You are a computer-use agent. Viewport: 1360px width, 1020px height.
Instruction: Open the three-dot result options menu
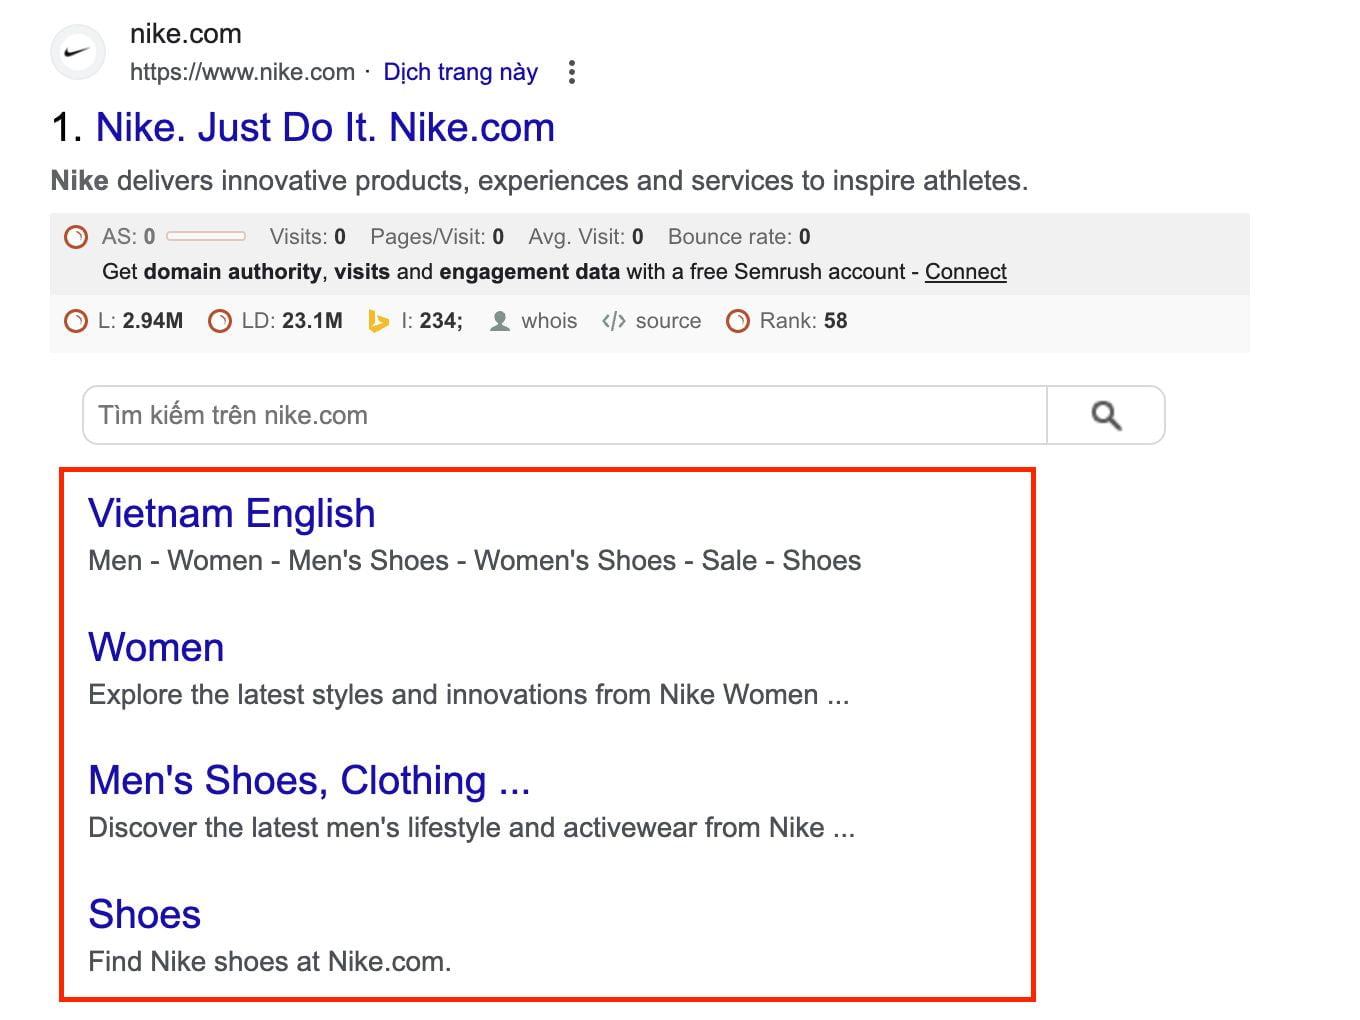coord(571,72)
